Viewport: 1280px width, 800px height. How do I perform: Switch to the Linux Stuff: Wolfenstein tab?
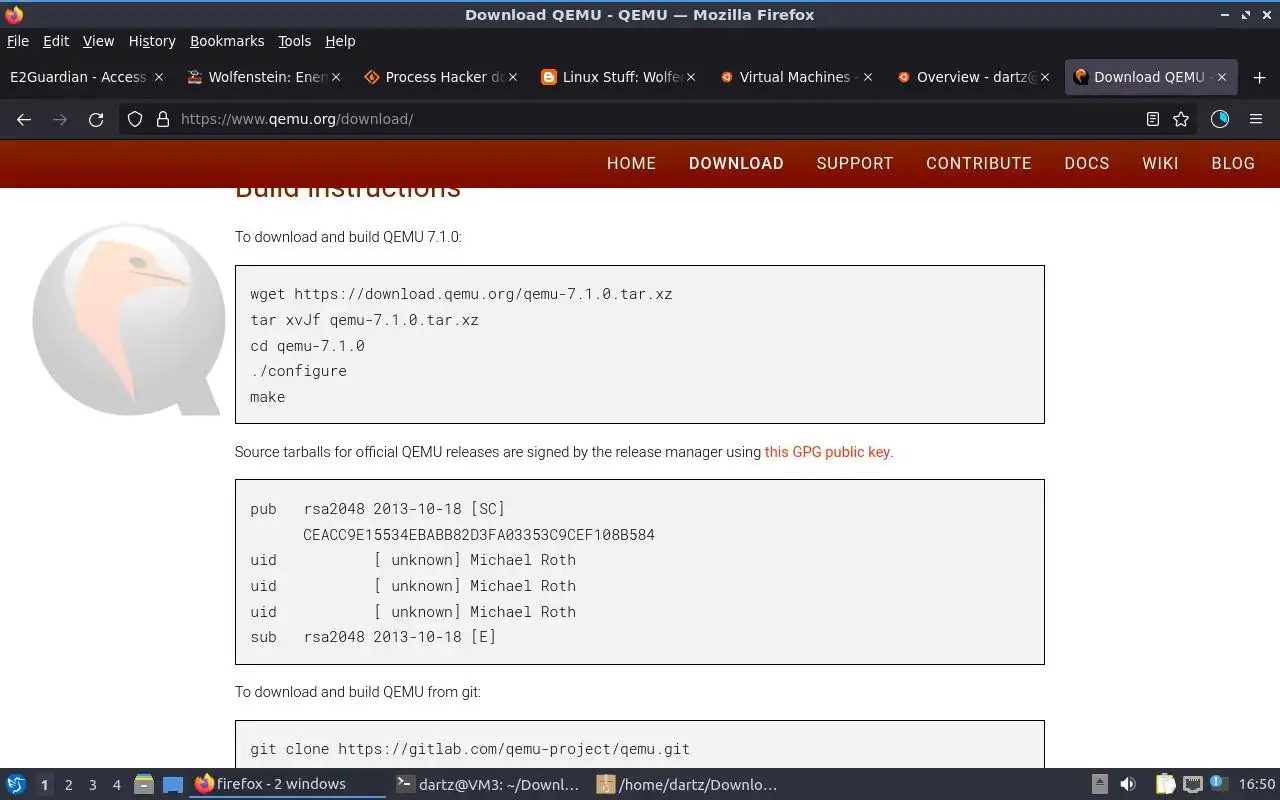pos(619,77)
